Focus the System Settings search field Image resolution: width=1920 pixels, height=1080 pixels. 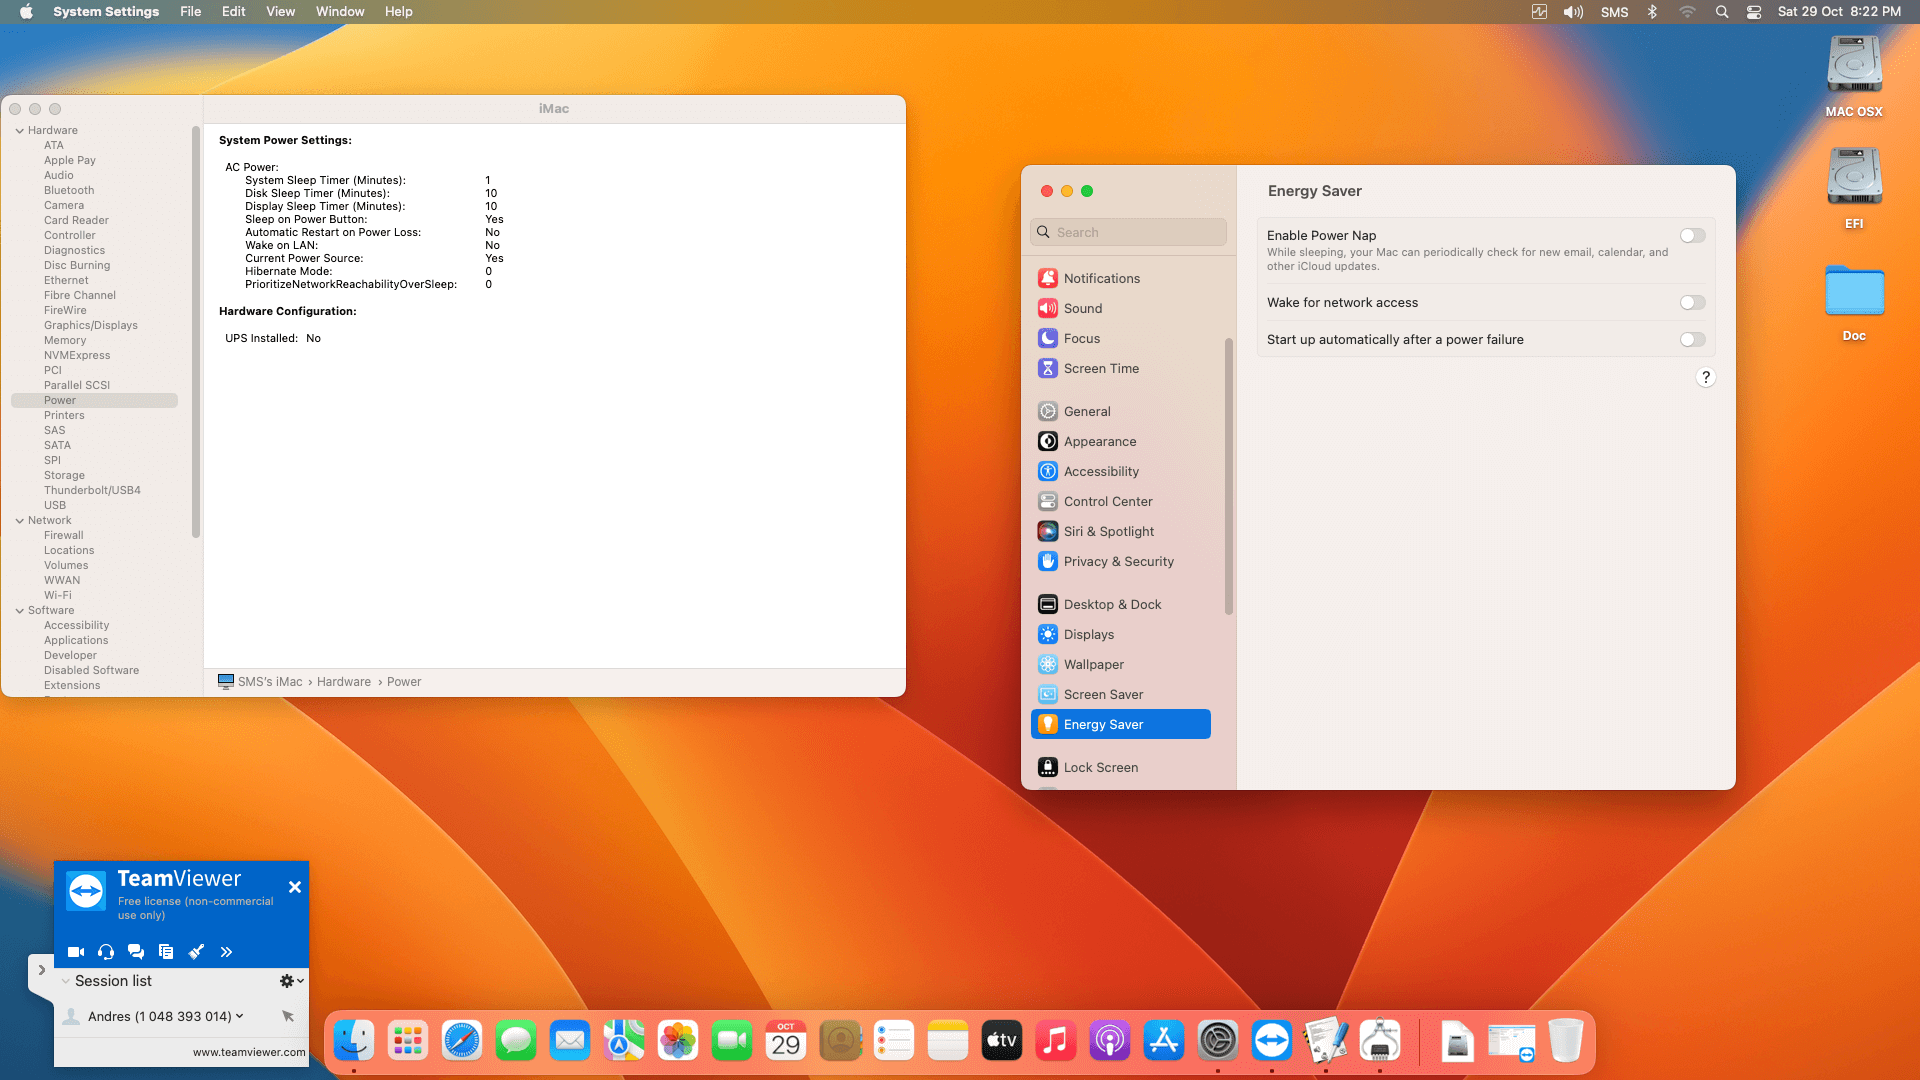pos(1128,232)
